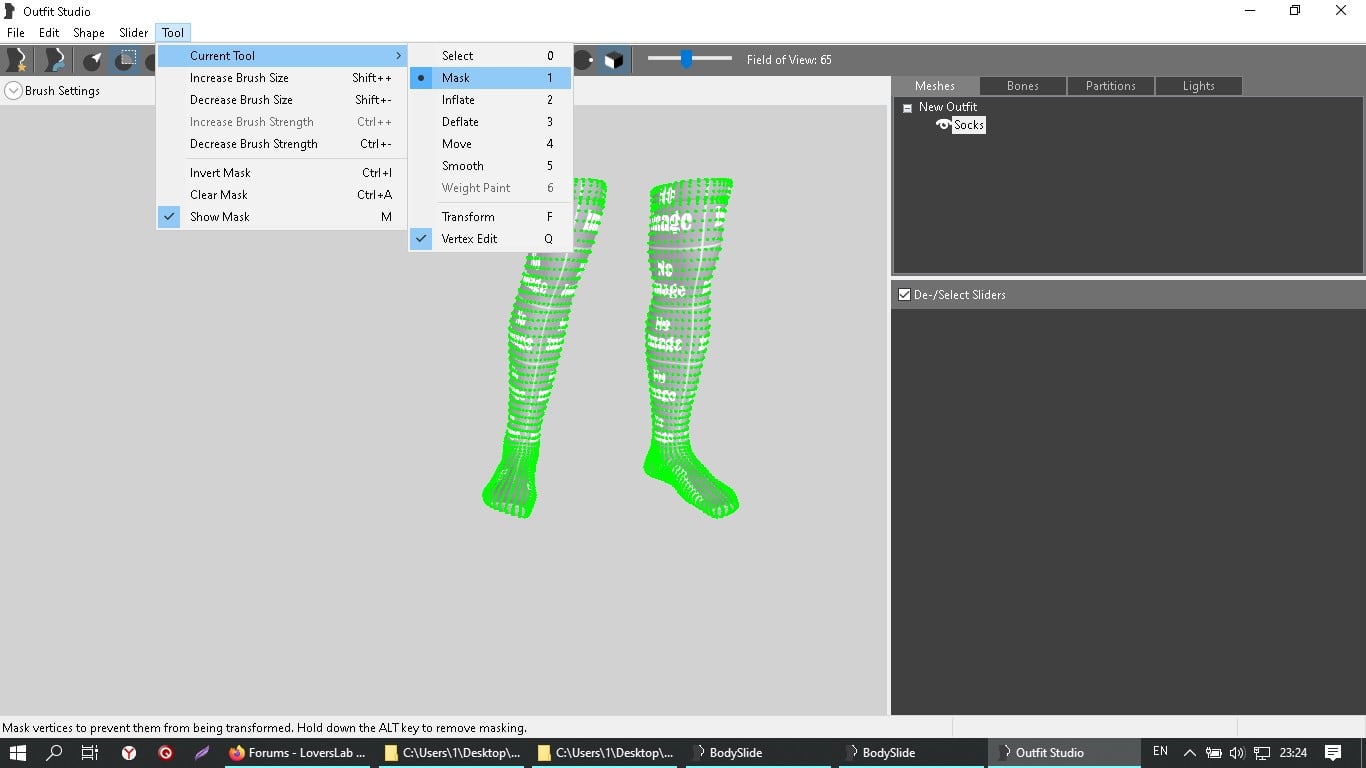The width and height of the screenshot is (1366, 768).
Task: Choose Mask as the current tool
Action: [x=490, y=78]
